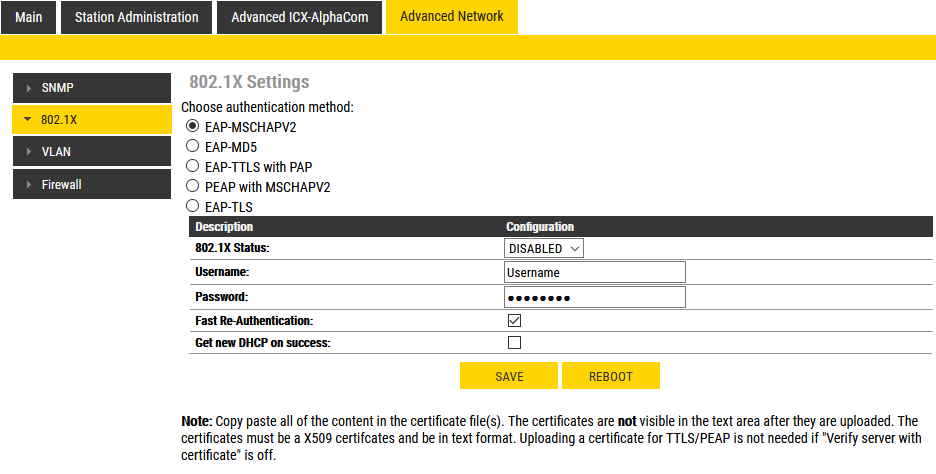Image resolution: width=936 pixels, height=474 pixels.
Task: Select EAP-MSCHAPV2 authentication method
Action: click(x=193, y=127)
